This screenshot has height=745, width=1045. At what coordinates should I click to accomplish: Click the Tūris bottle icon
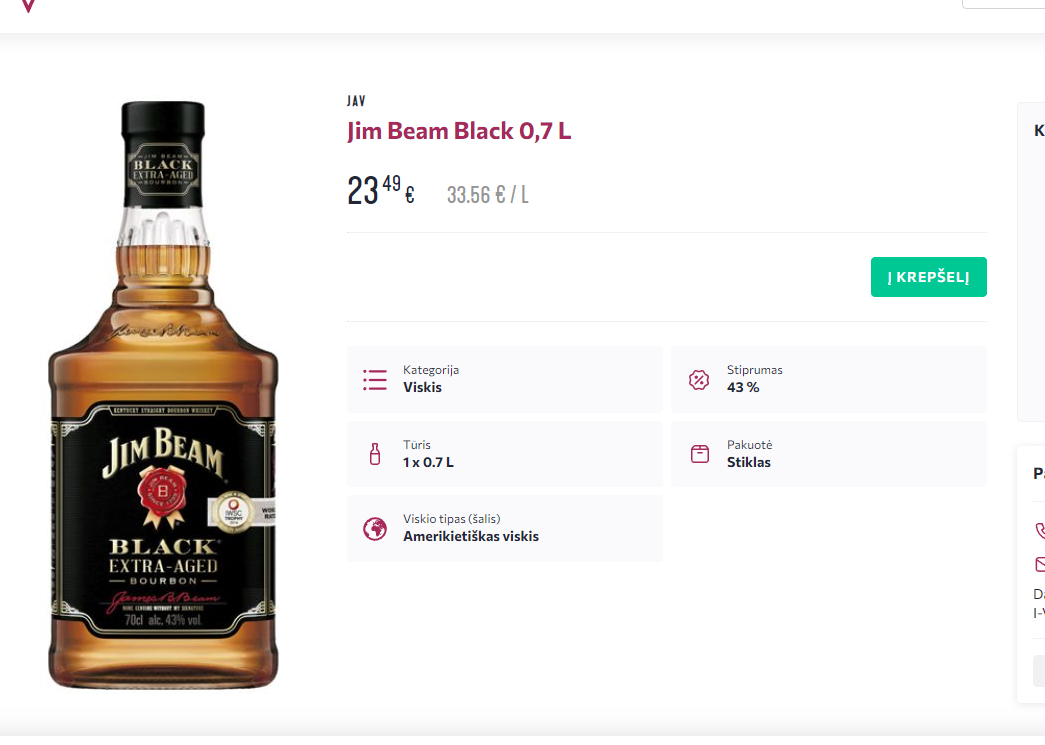375,454
